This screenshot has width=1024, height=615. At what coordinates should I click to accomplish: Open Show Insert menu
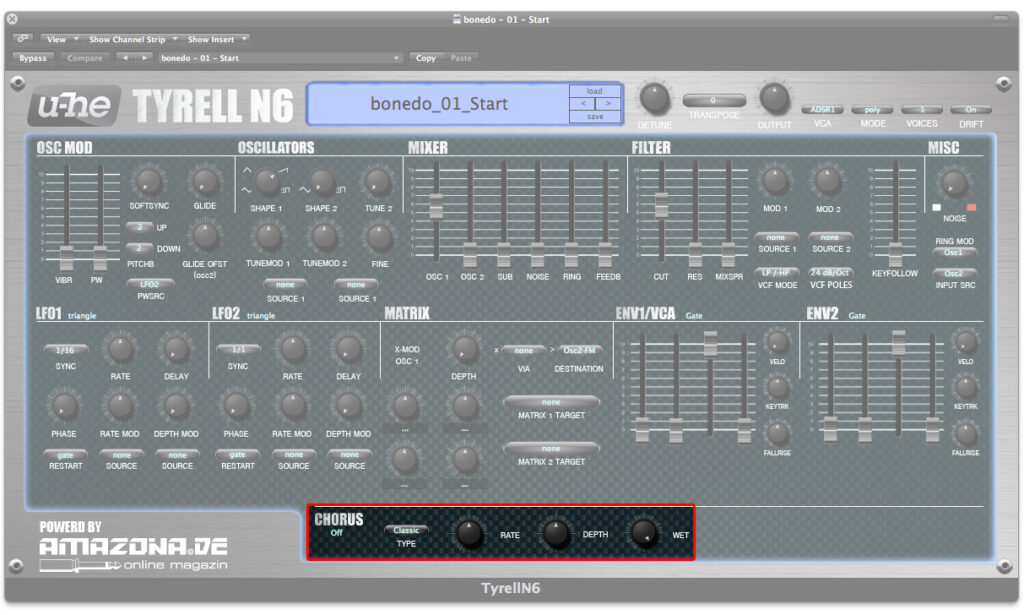[x=216, y=39]
